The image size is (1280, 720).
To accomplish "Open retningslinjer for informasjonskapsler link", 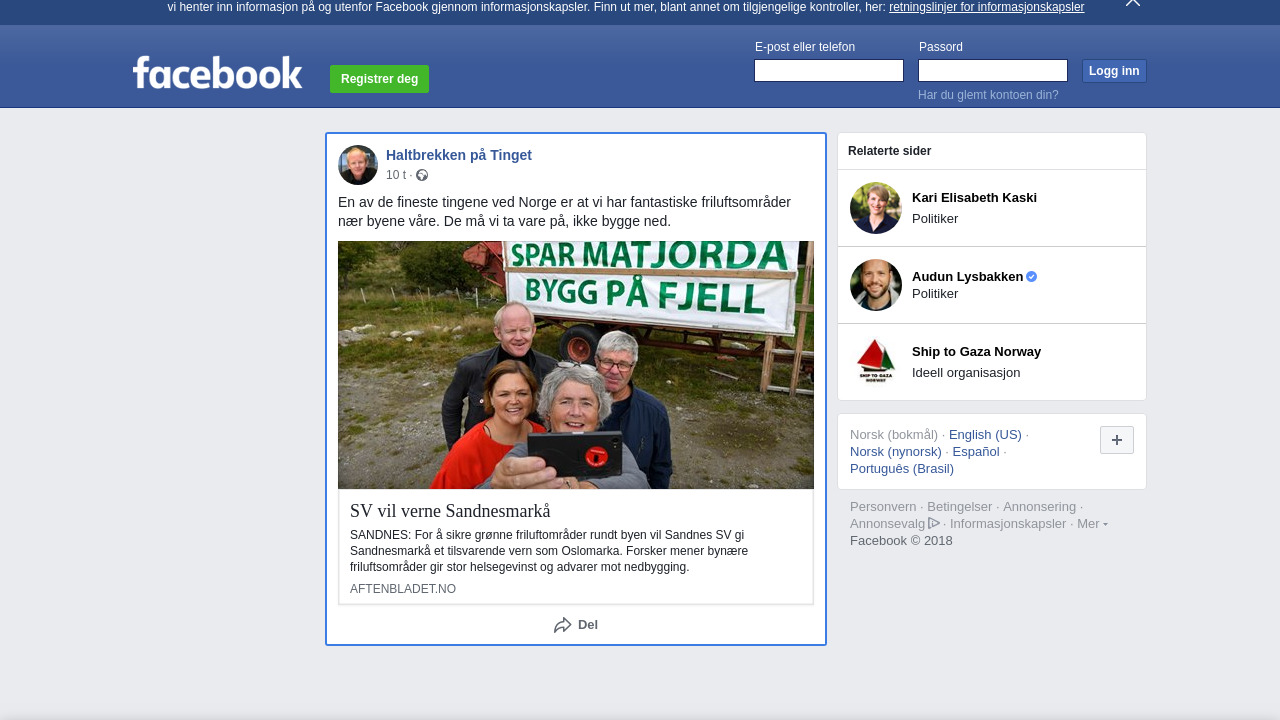I will (986, 7).
